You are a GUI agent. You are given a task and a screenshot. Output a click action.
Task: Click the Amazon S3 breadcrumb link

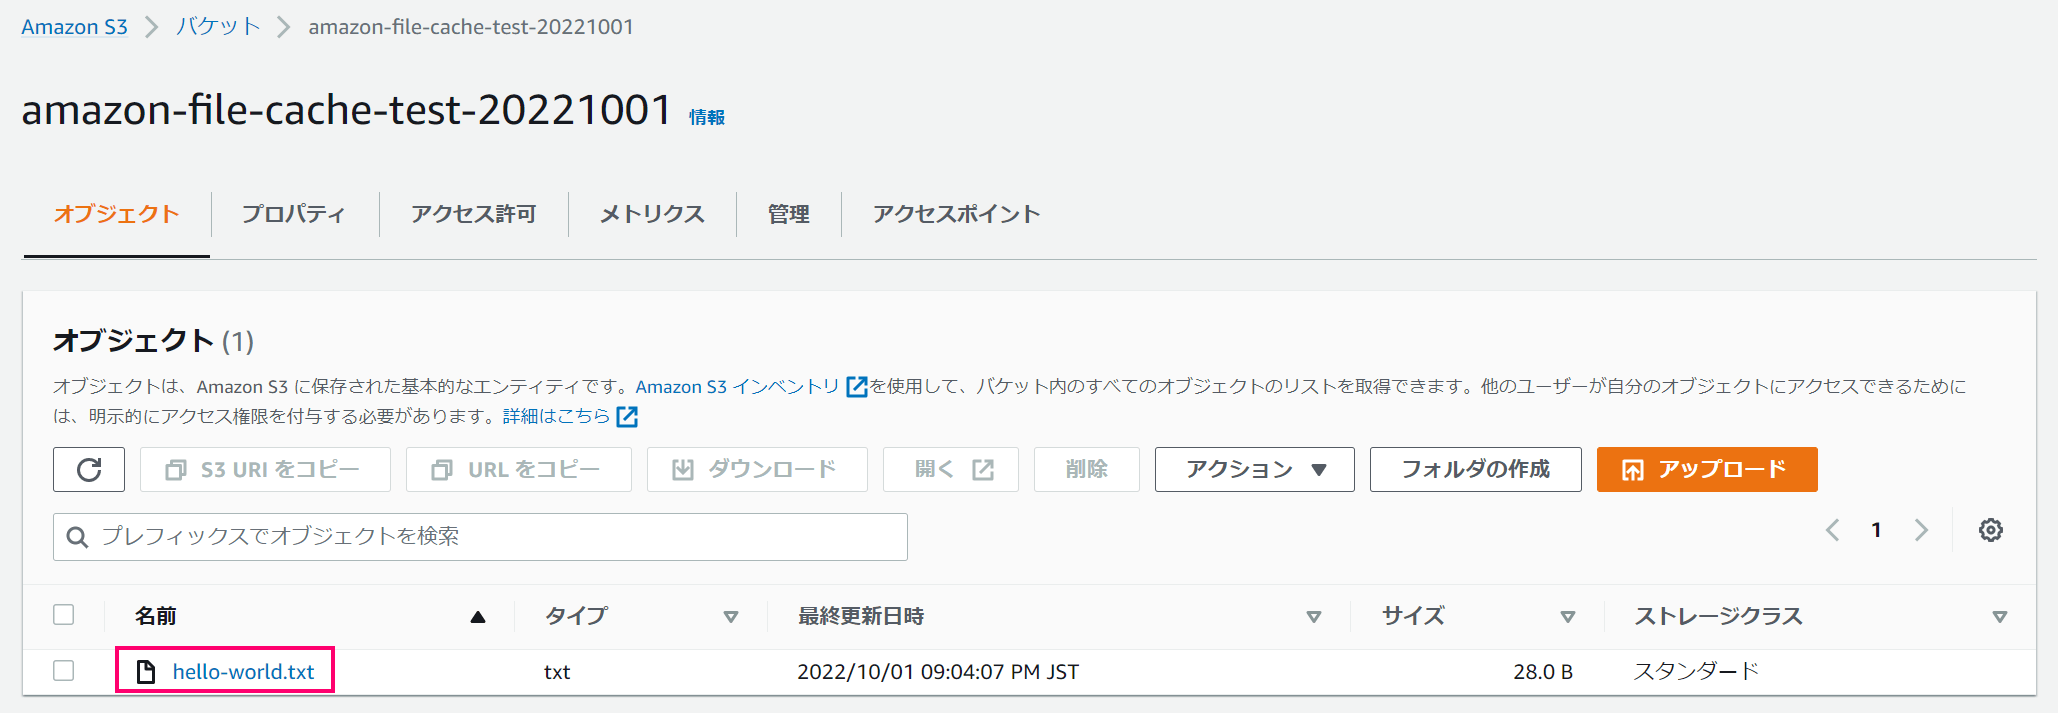(75, 27)
